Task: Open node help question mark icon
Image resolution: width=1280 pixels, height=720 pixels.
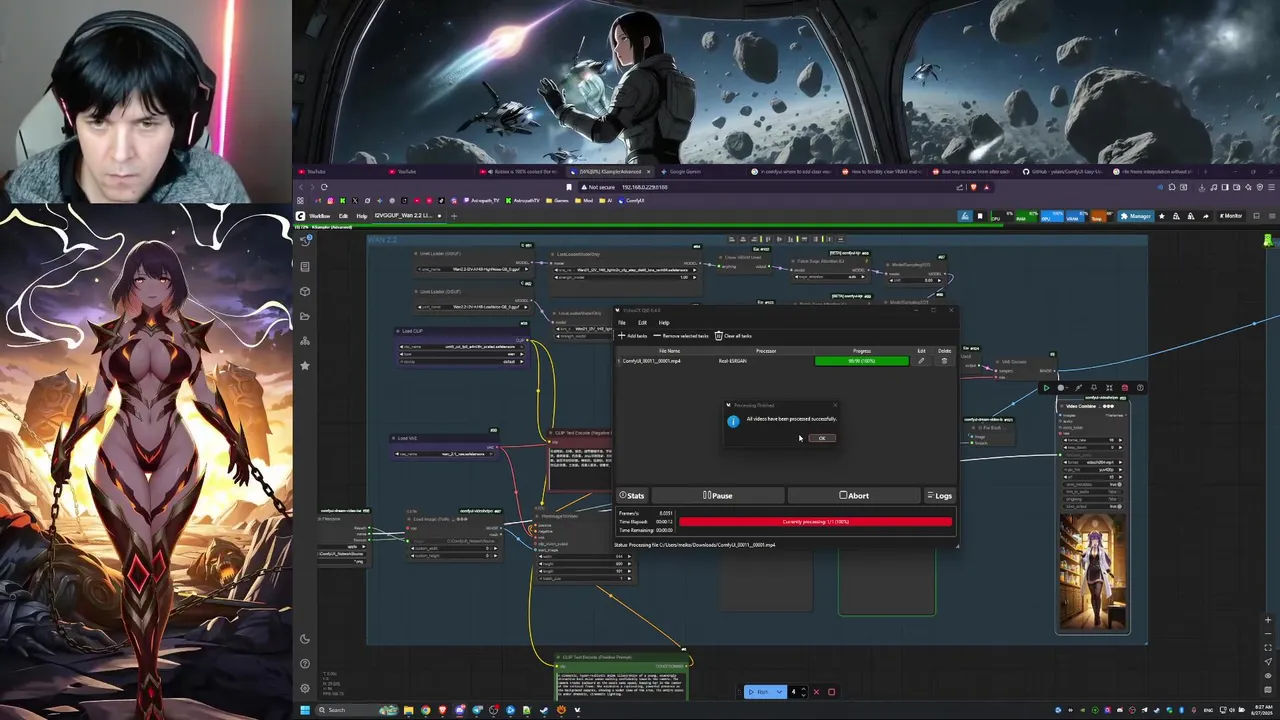Action: pos(1140,388)
